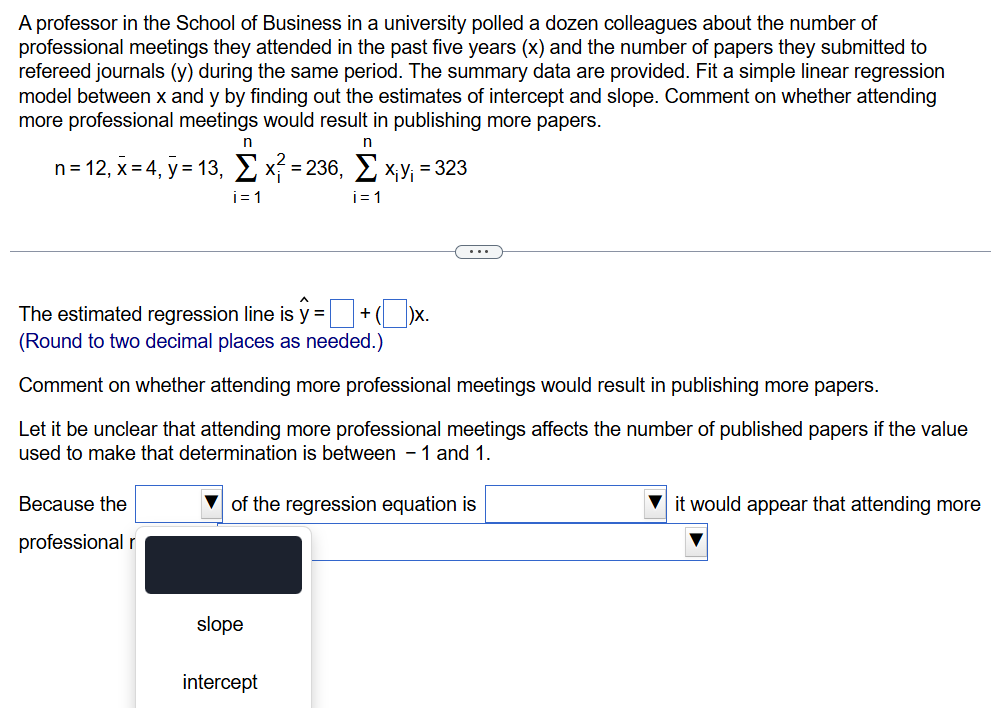Click the triangle arrow on the regression equation selector
This screenshot has height=708, width=1005.
pos(657,503)
